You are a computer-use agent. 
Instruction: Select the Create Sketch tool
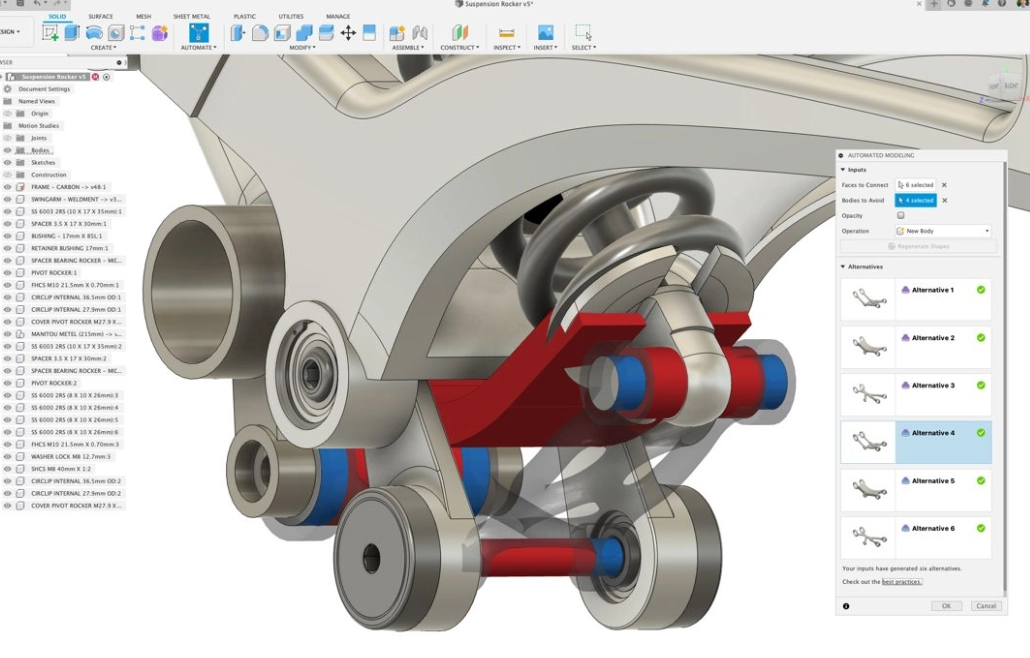(50, 32)
